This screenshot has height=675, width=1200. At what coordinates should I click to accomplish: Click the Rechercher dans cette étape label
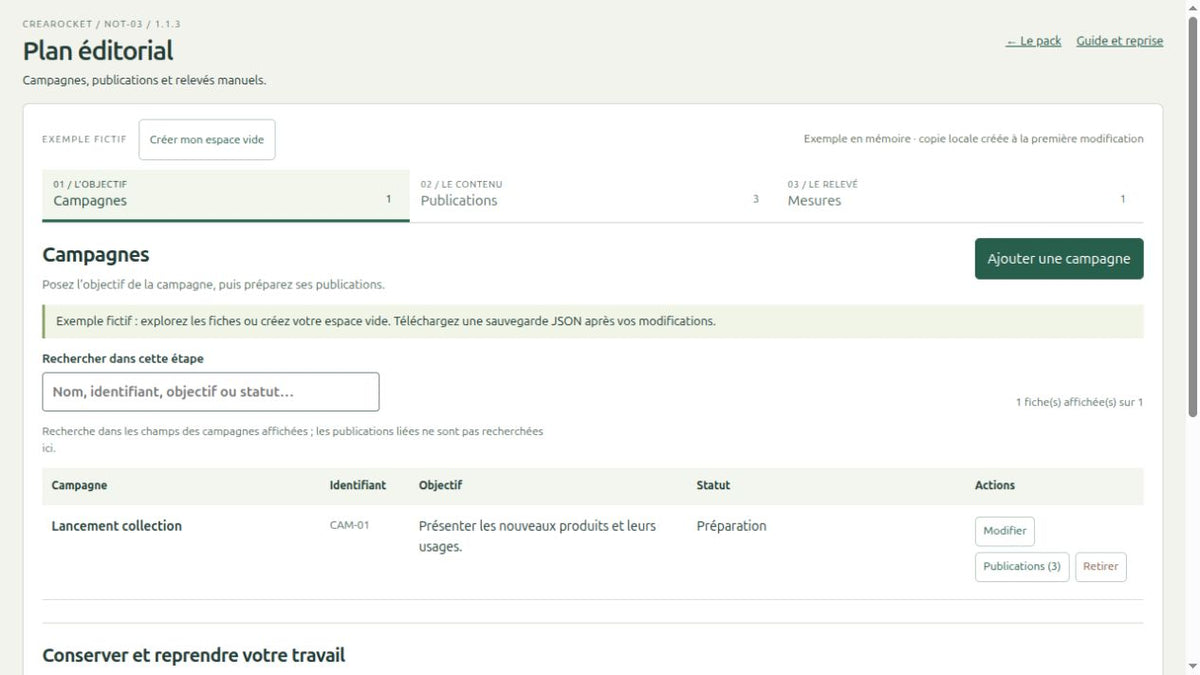pyautogui.click(x=123, y=358)
